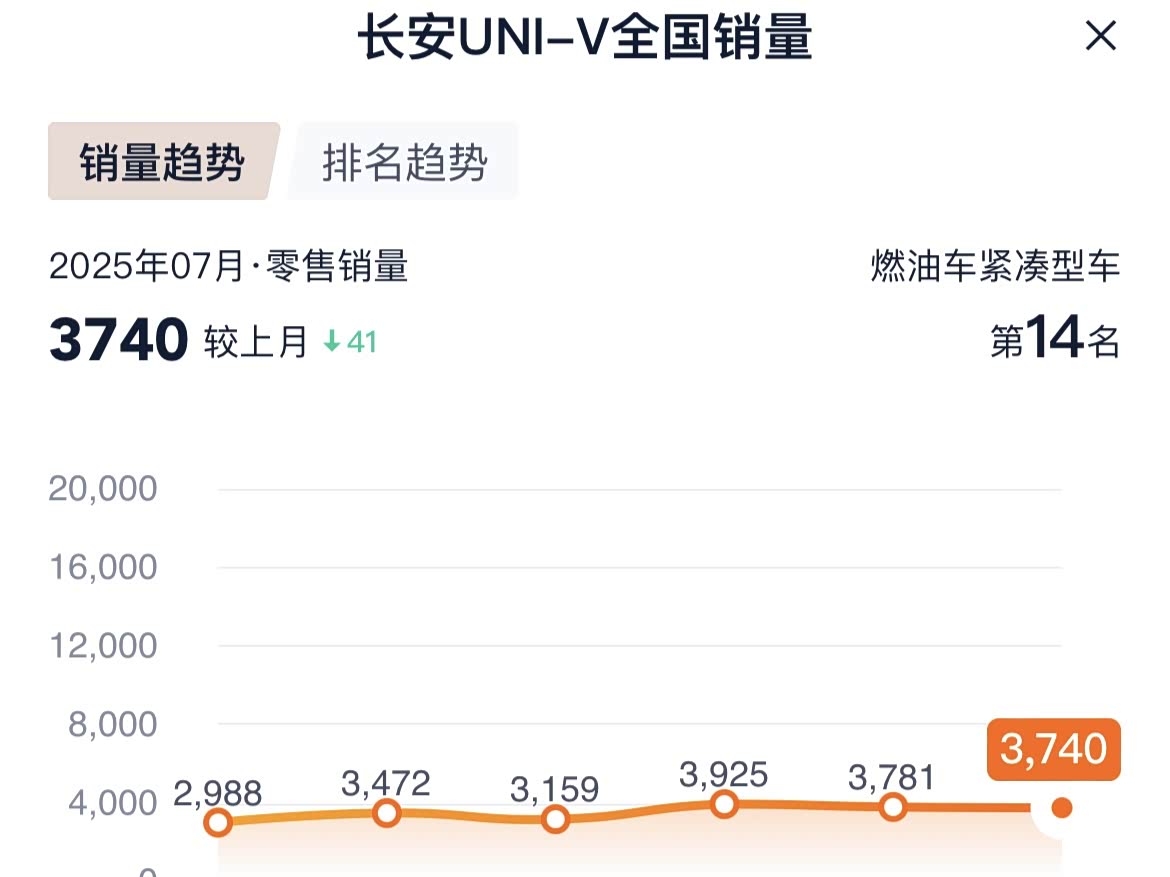Click the 3,159 chart point circle
The width and height of the screenshot is (1170, 877).
pos(556,820)
